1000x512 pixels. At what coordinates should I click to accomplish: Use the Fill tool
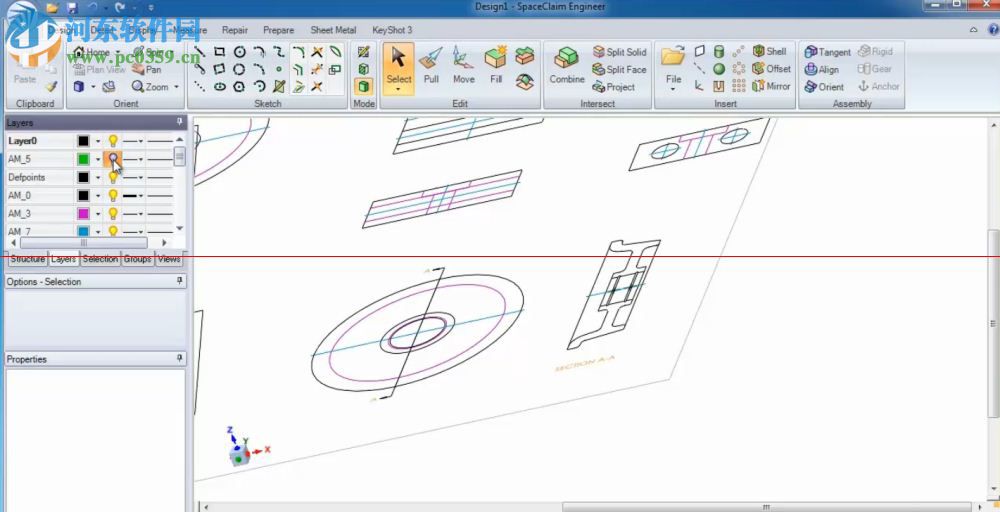pos(496,65)
